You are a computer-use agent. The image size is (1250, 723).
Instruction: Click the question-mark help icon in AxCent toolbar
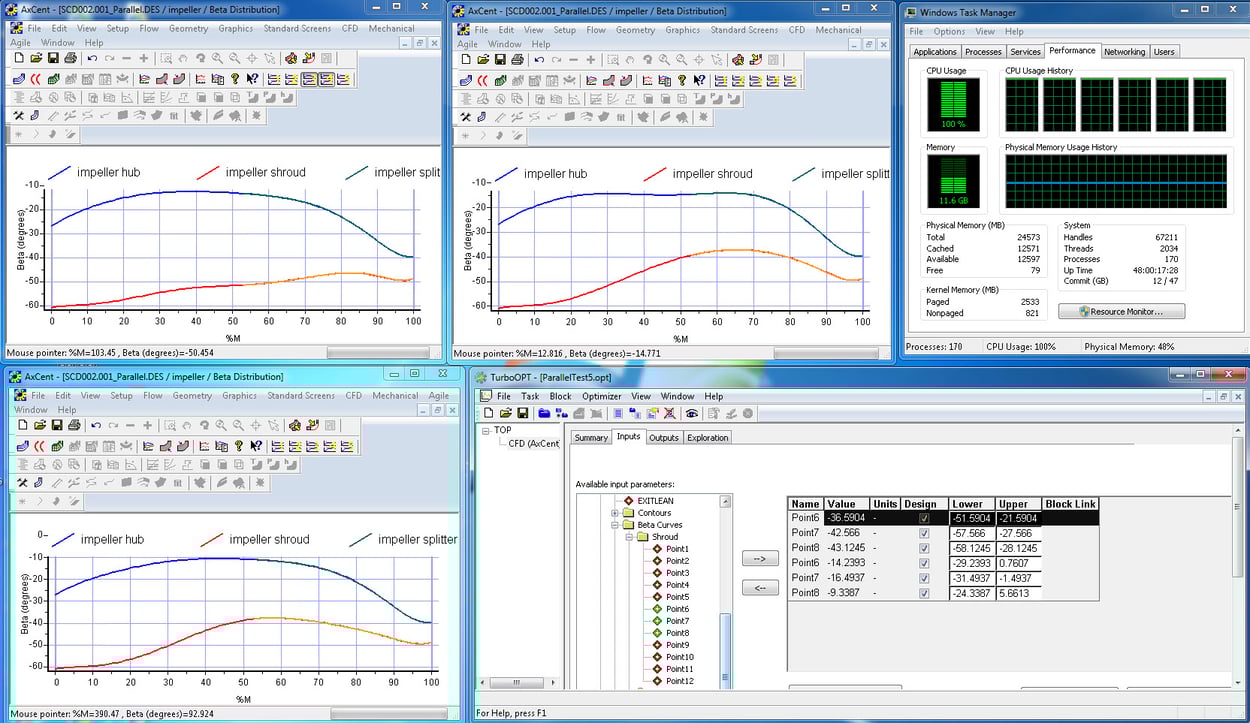(236, 78)
